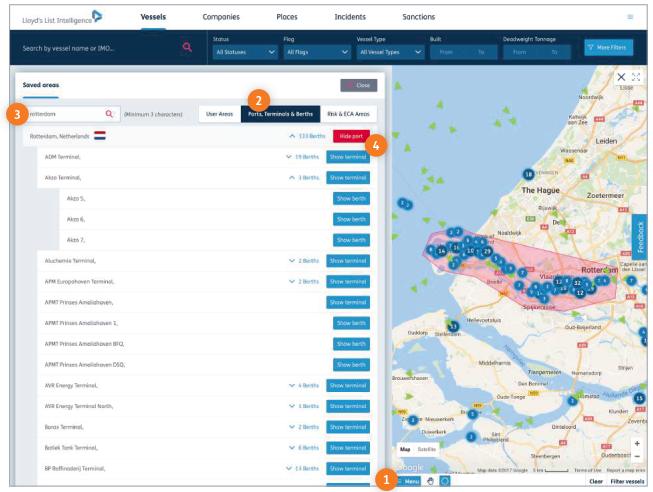Collapse Rotterdam's 133 Berths list
Image resolution: width=653 pixels, height=492 pixels.
coord(307,136)
